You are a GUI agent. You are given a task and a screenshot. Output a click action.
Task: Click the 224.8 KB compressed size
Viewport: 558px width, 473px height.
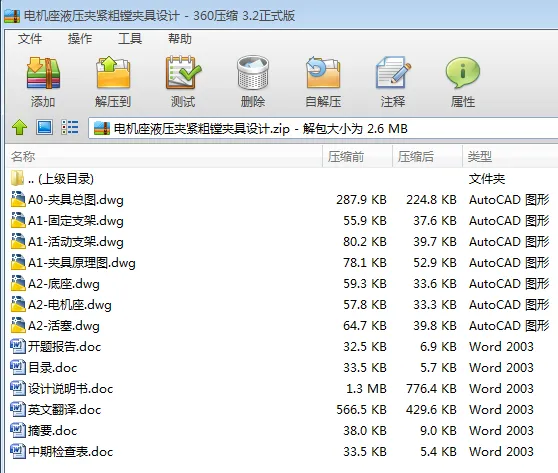431,200
